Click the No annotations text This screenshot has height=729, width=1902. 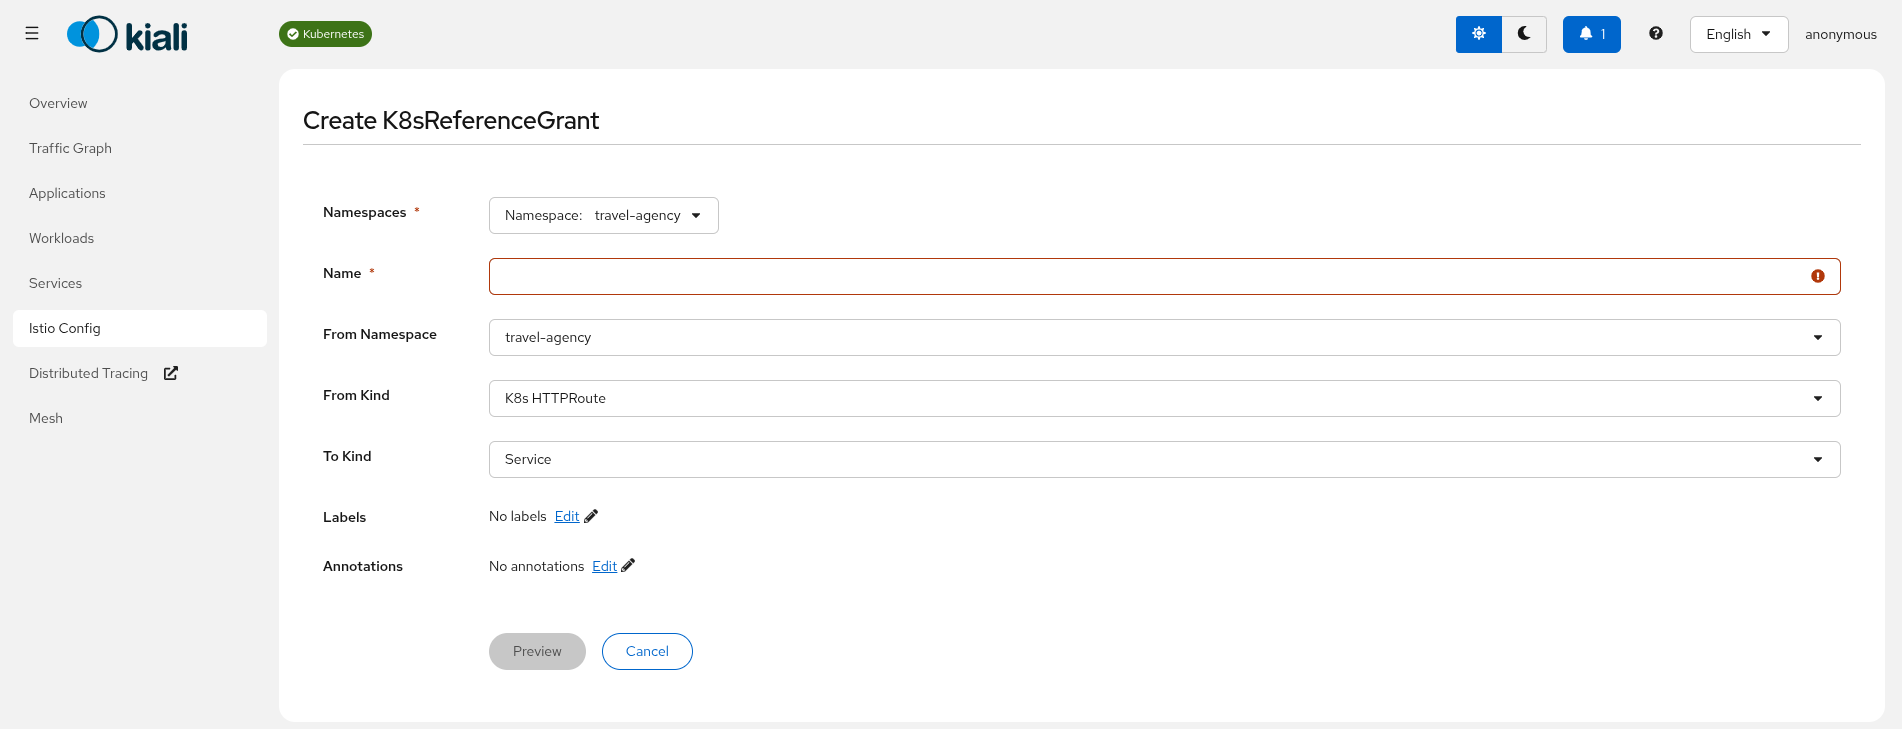coord(537,566)
